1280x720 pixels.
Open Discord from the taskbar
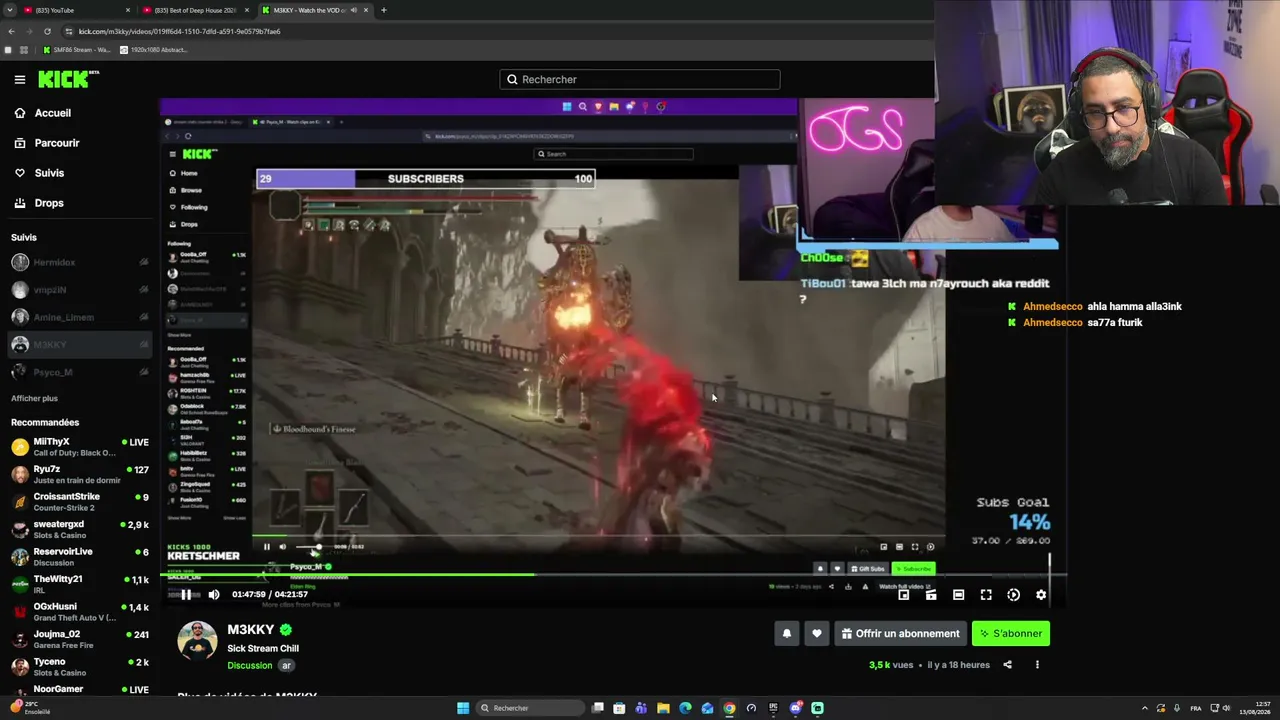point(795,708)
